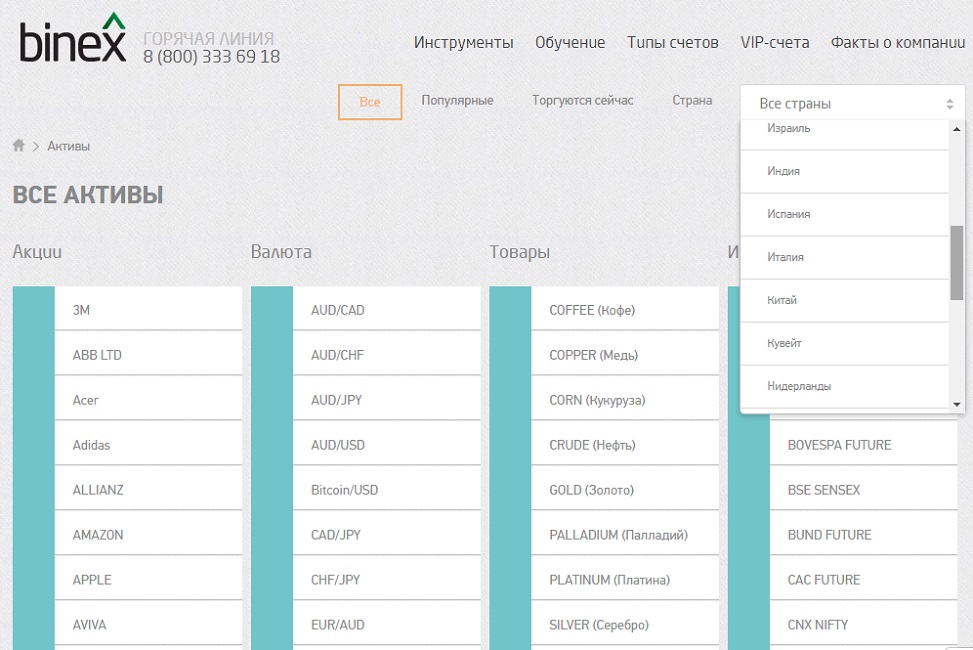Open VIP-счета in the top navigation
Image resolution: width=973 pixels, height=650 pixels.
tap(774, 42)
